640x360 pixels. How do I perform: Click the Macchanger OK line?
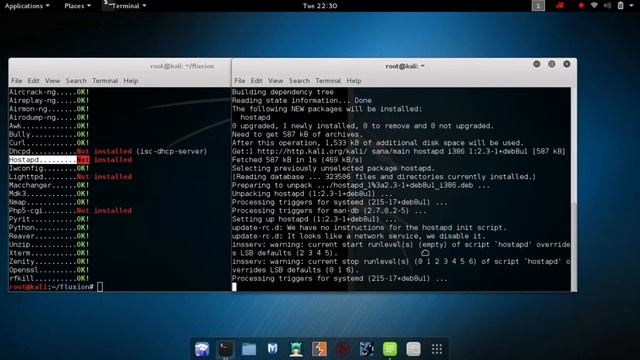(x=49, y=185)
